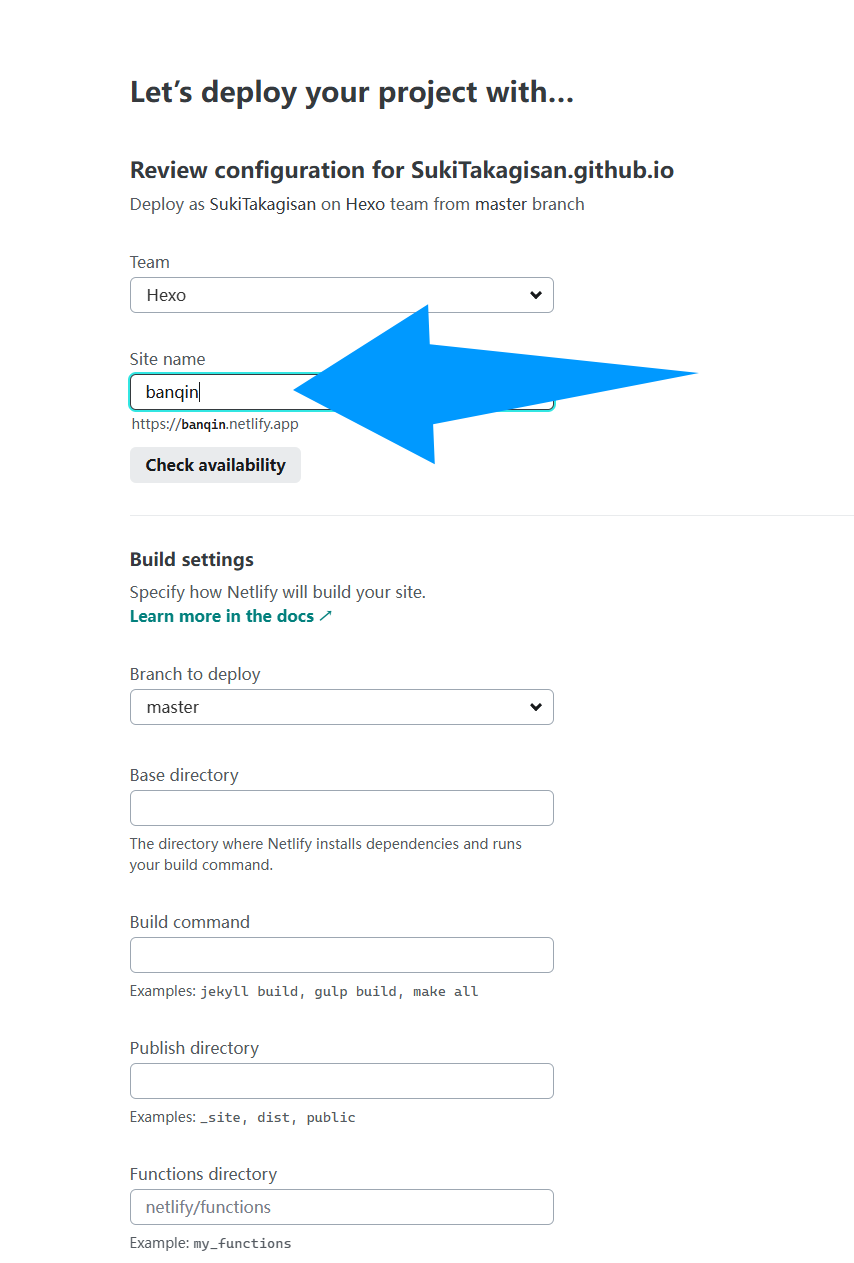This screenshot has height=1263, width=854.
Task: Open the Team dropdown showing Hexo
Action: pyautogui.click(x=341, y=295)
